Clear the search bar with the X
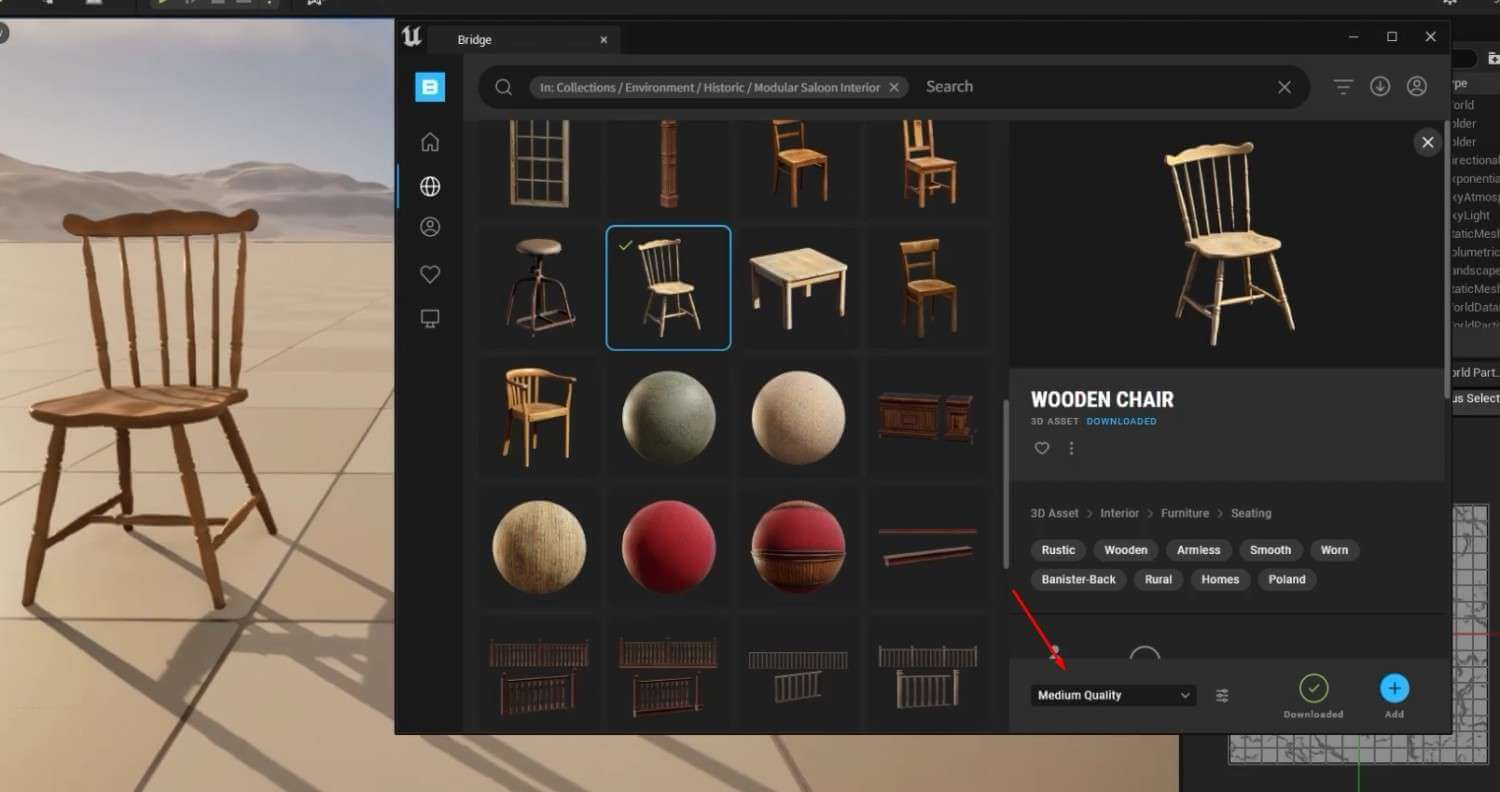 1285,87
